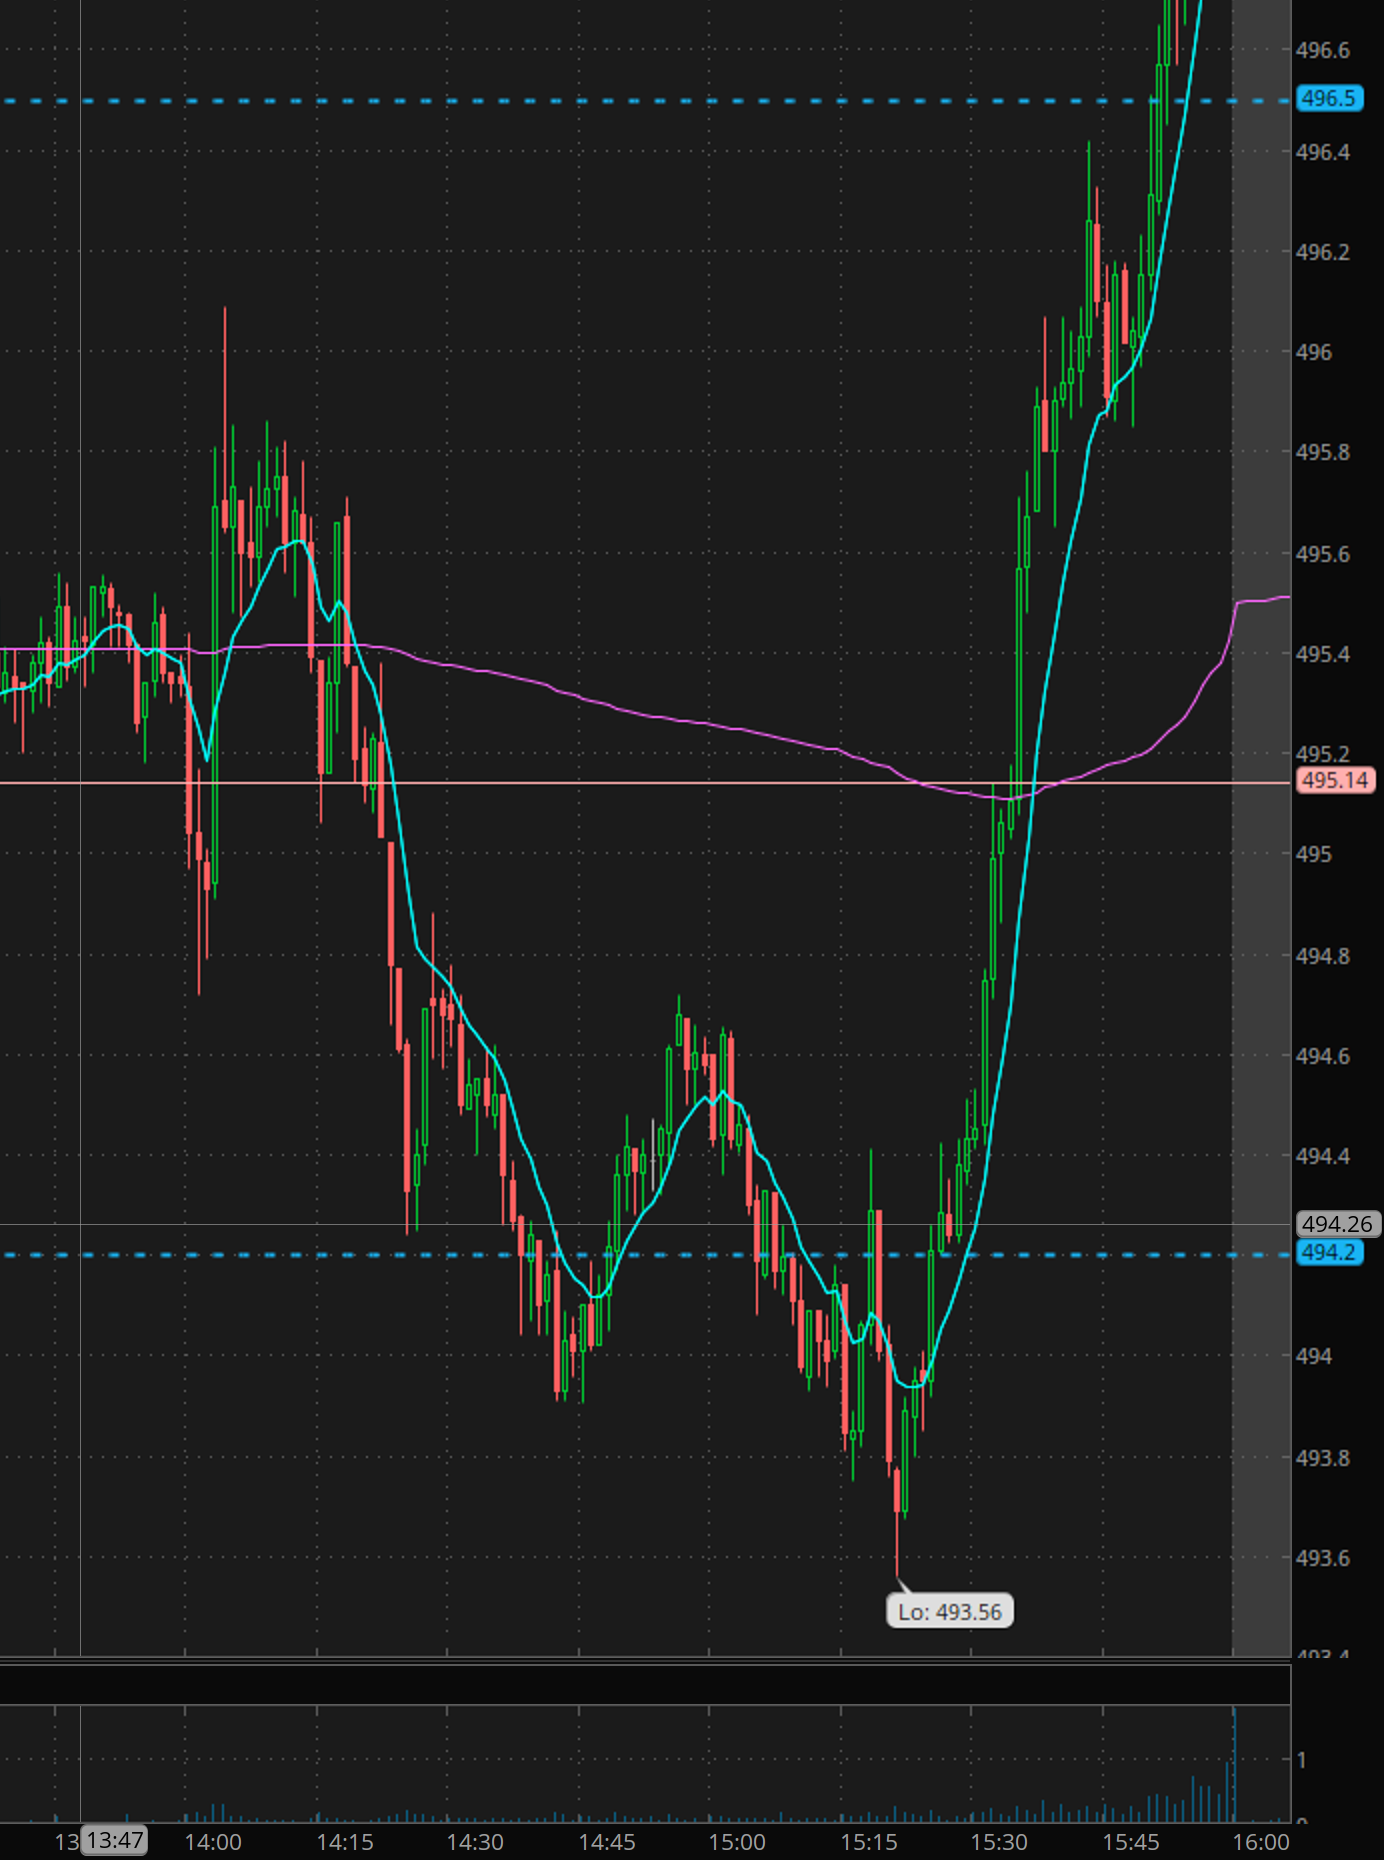
Task: Click the 493.6 price axis label
Action: 1323,1558
